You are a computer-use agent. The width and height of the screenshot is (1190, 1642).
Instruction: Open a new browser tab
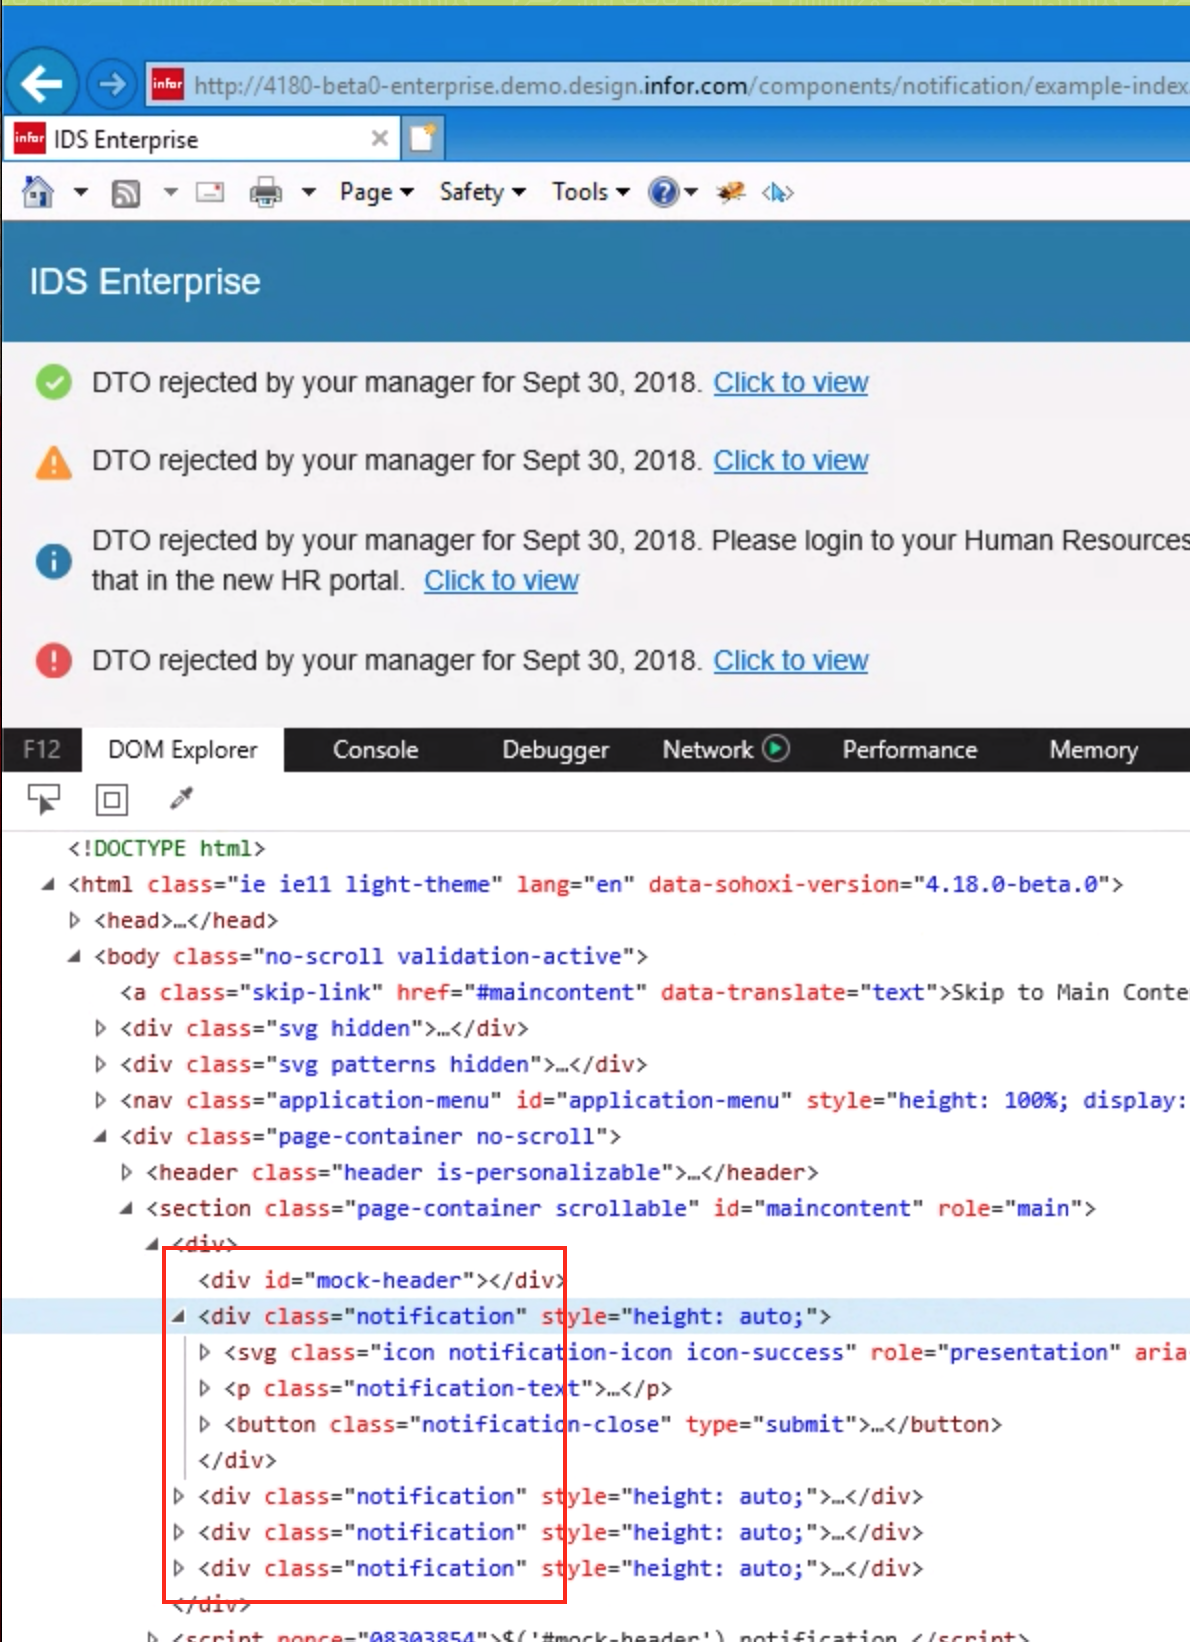(x=423, y=138)
